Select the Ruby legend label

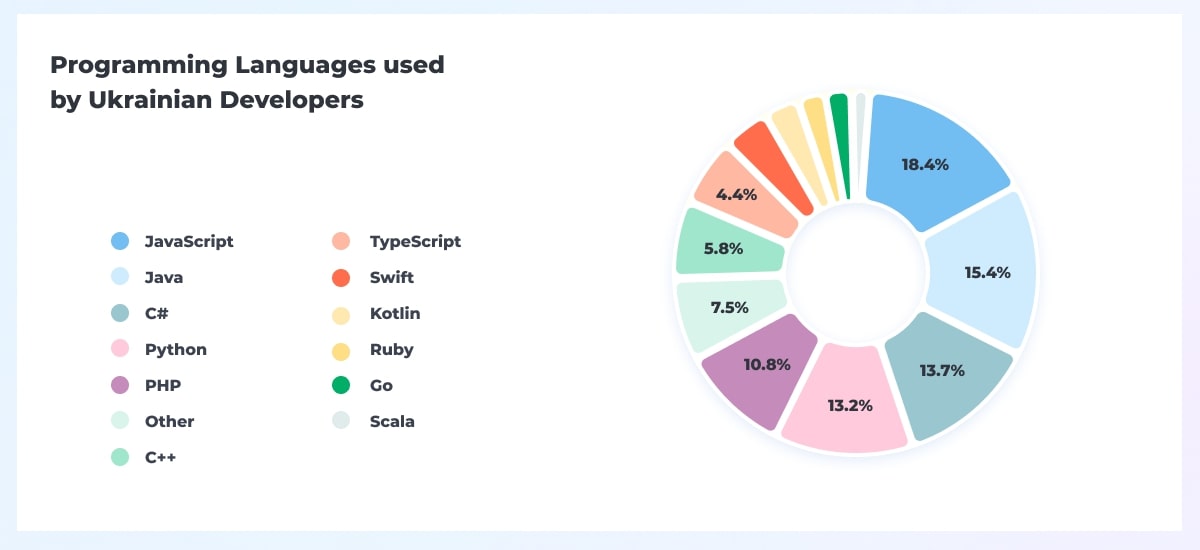tap(391, 349)
